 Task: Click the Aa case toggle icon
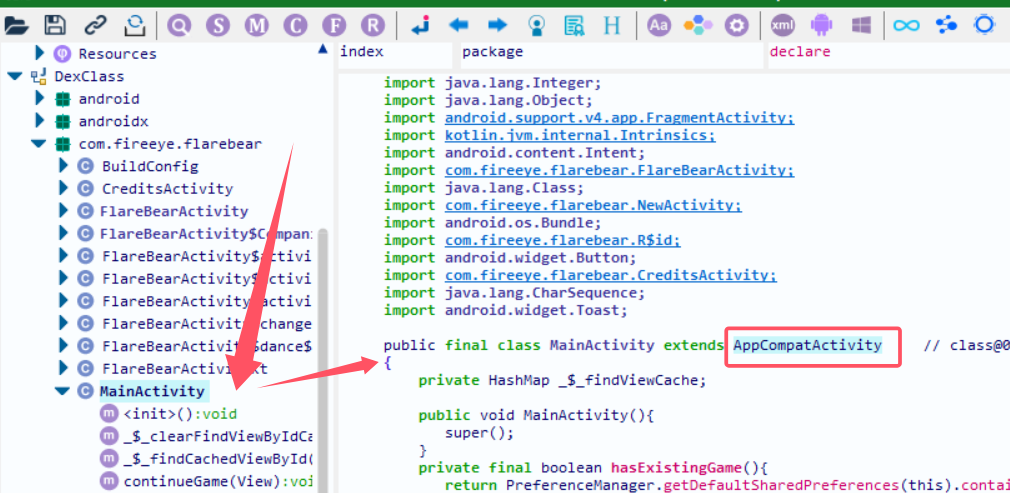pyautogui.click(x=659, y=26)
